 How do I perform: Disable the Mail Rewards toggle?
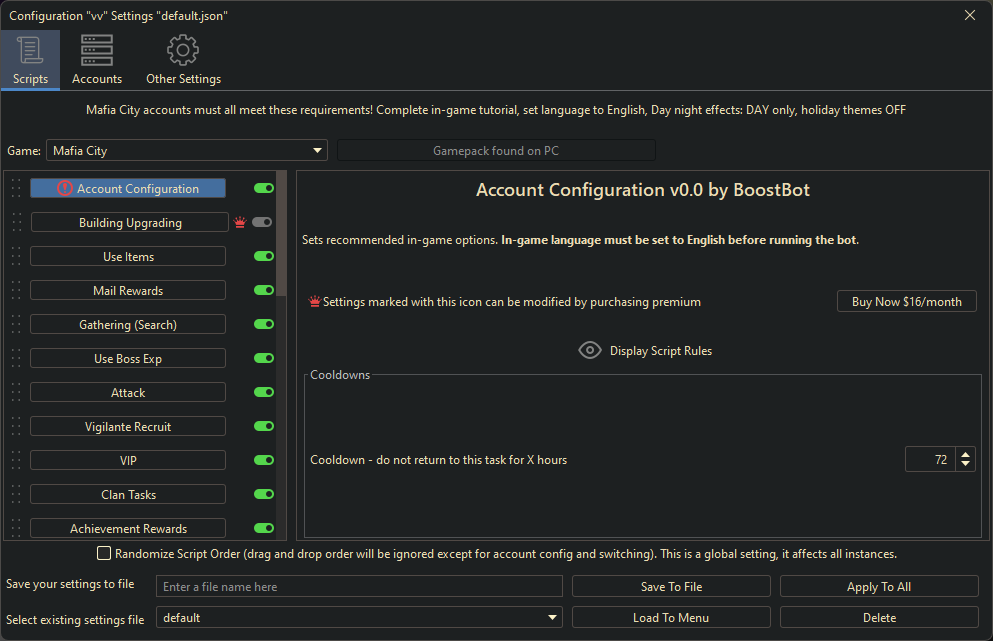coord(264,291)
